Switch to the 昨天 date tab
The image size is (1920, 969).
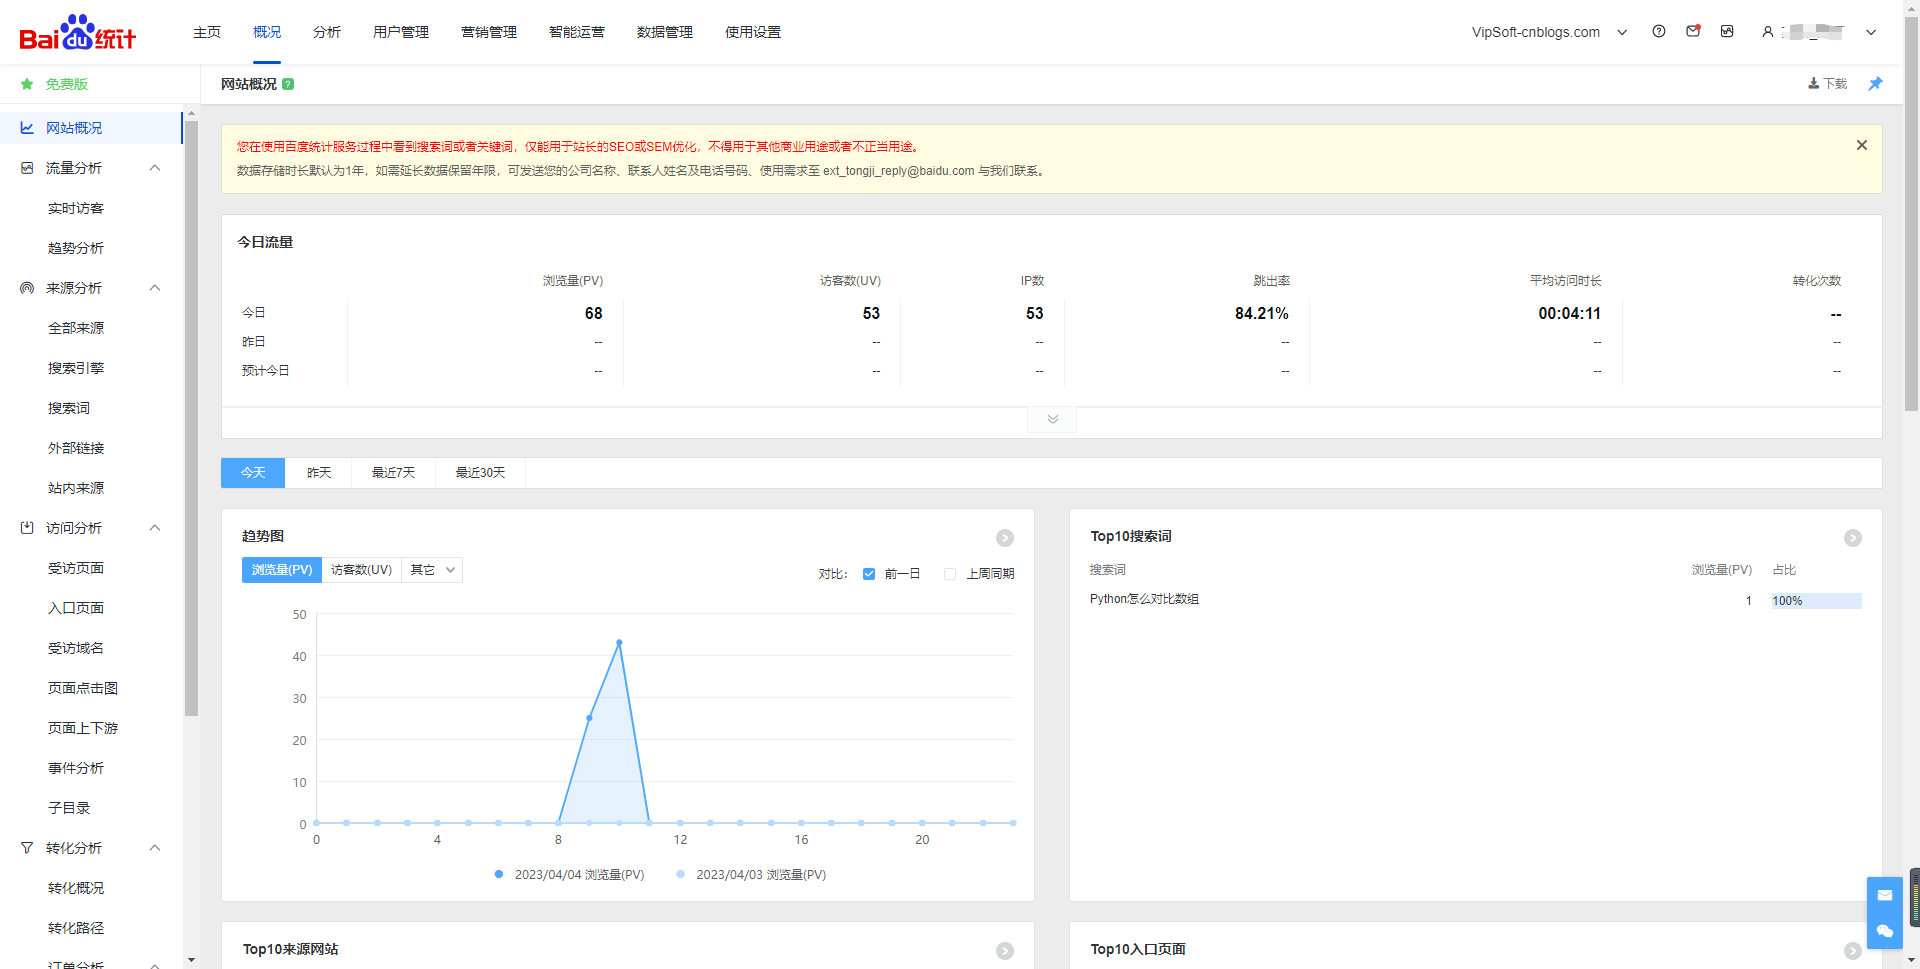click(319, 473)
